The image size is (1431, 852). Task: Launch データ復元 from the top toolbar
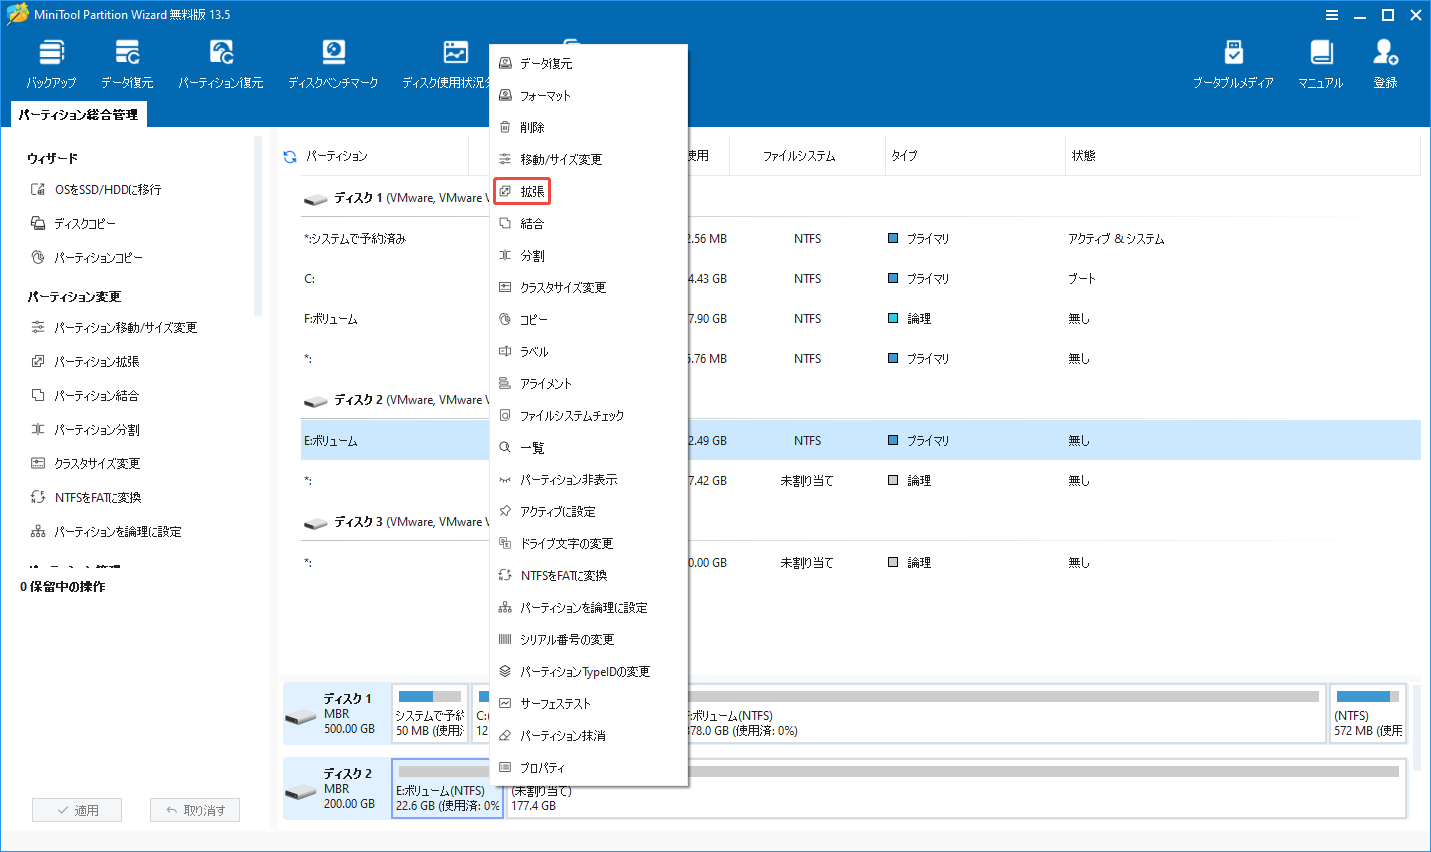coord(126,62)
